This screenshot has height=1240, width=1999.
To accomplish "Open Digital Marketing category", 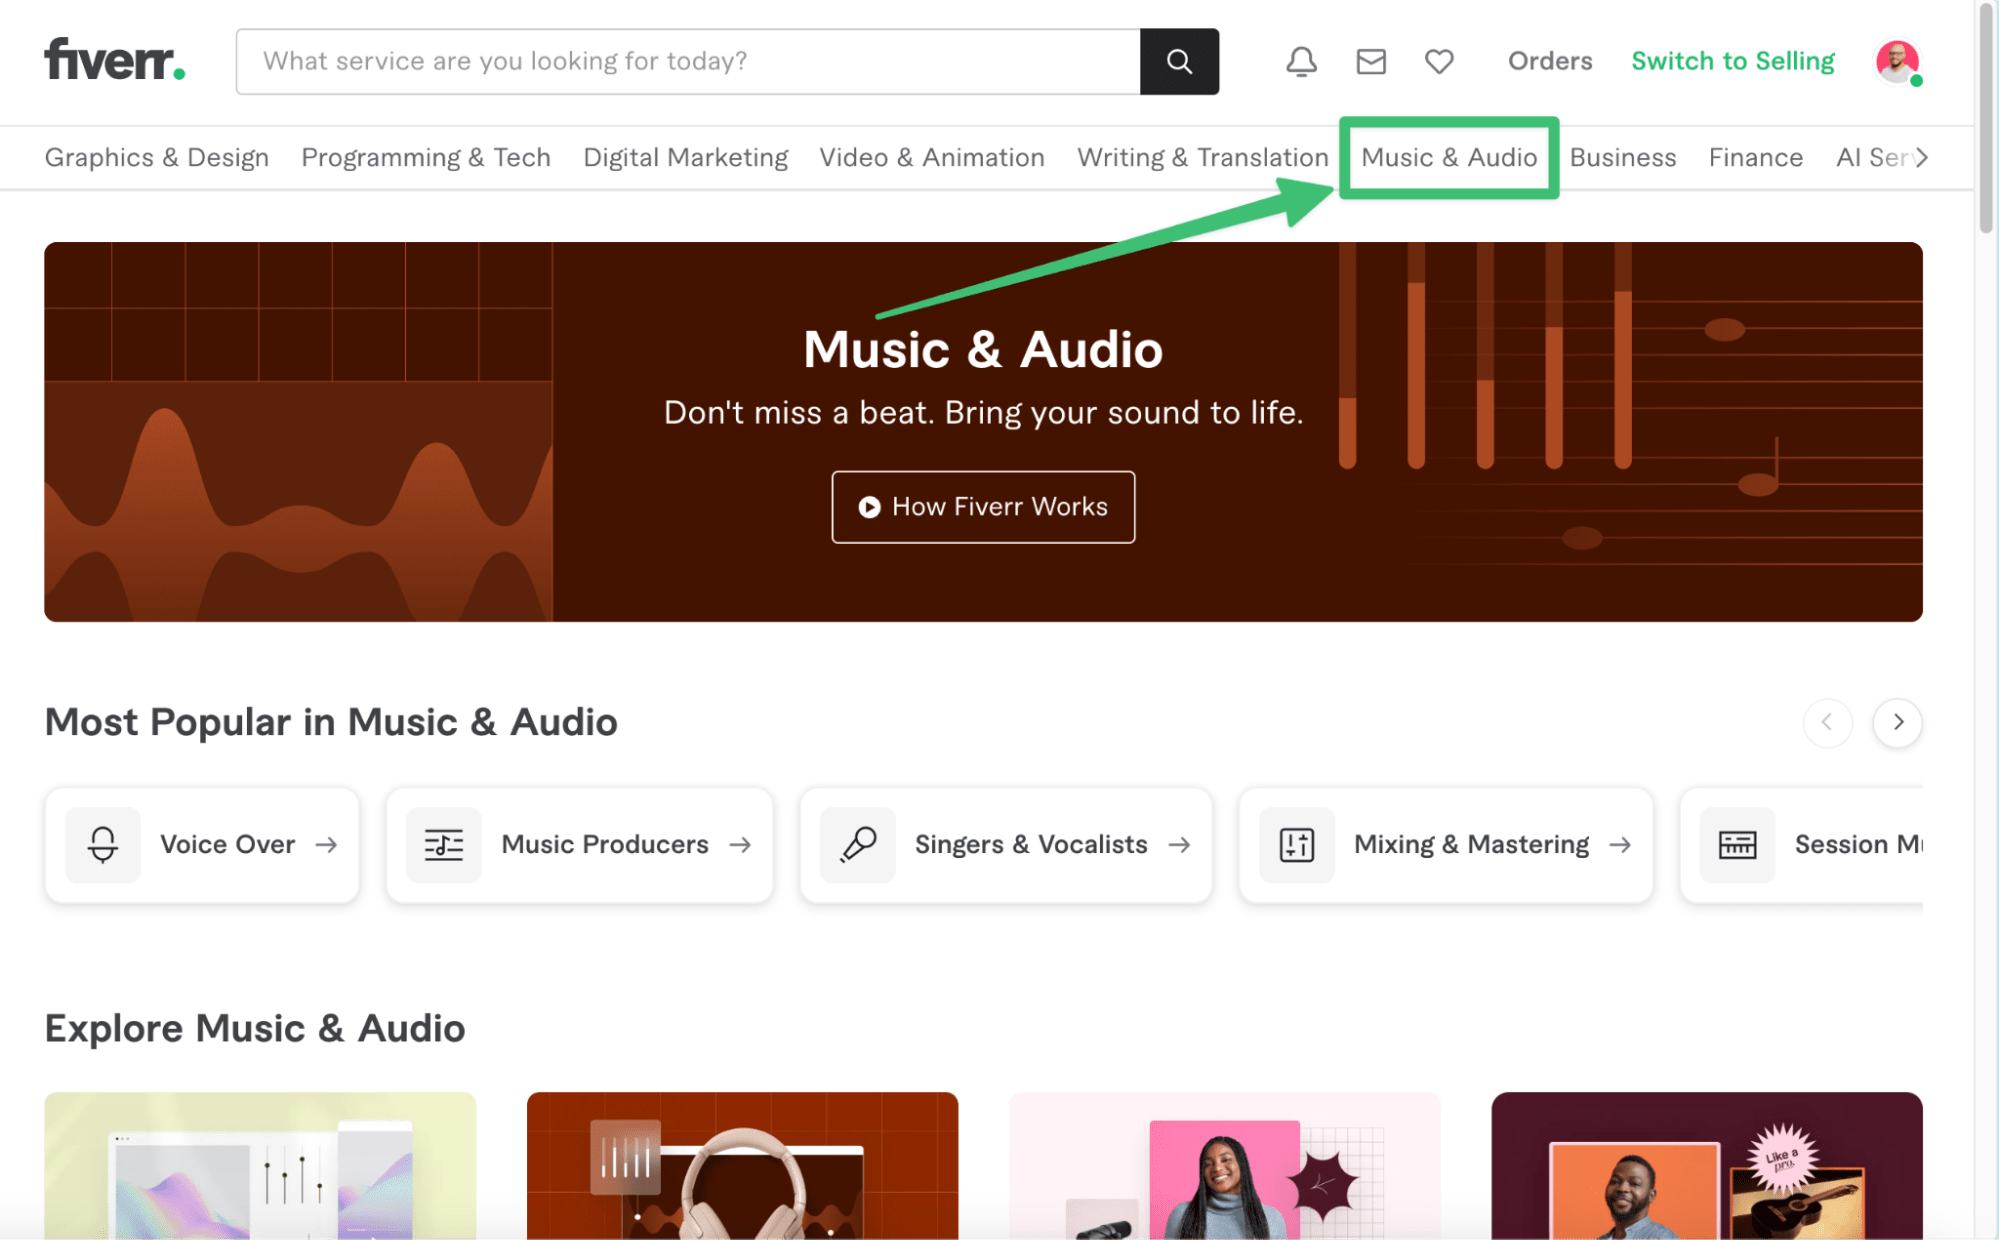I will tap(685, 157).
